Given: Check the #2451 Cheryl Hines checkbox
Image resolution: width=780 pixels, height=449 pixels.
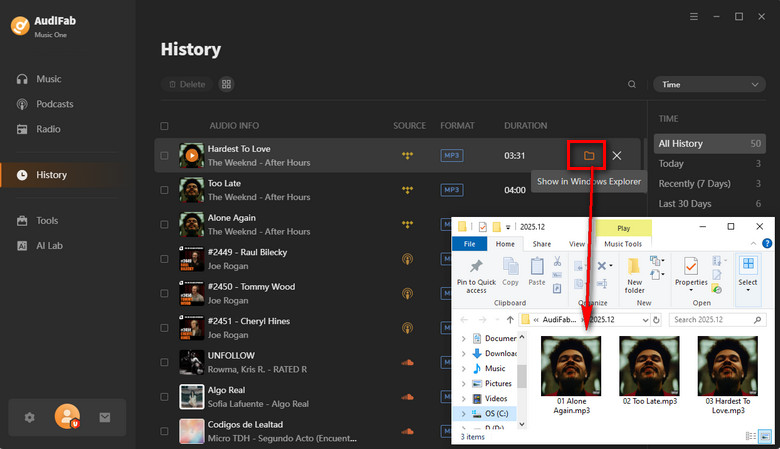Looking at the screenshot, I should point(164,328).
